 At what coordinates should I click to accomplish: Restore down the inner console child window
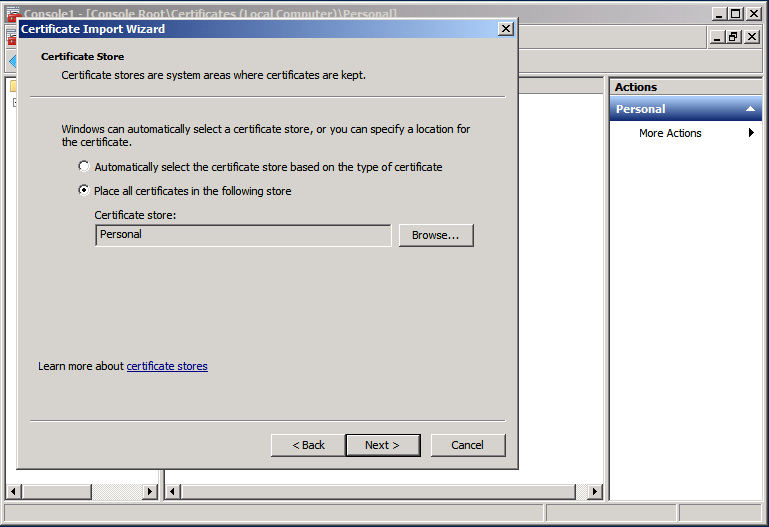point(734,37)
